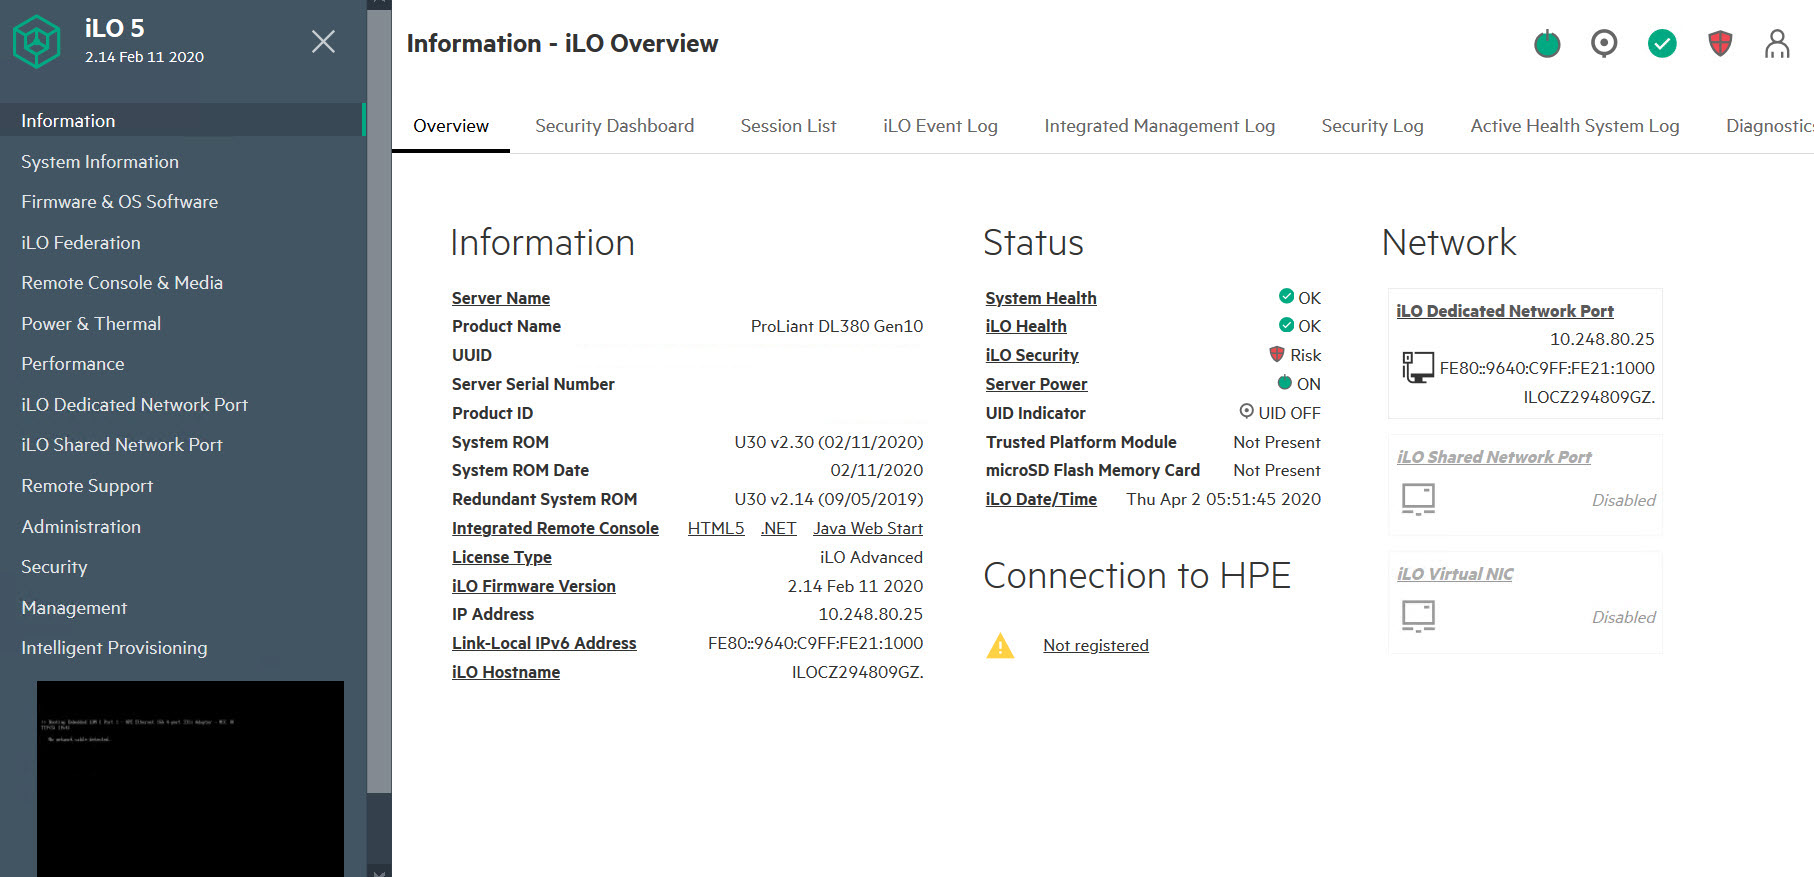The height and width of the screenshot is (877, 1814).
Task: Click the green health checkmark icon in header
Action: (1662, 44)
